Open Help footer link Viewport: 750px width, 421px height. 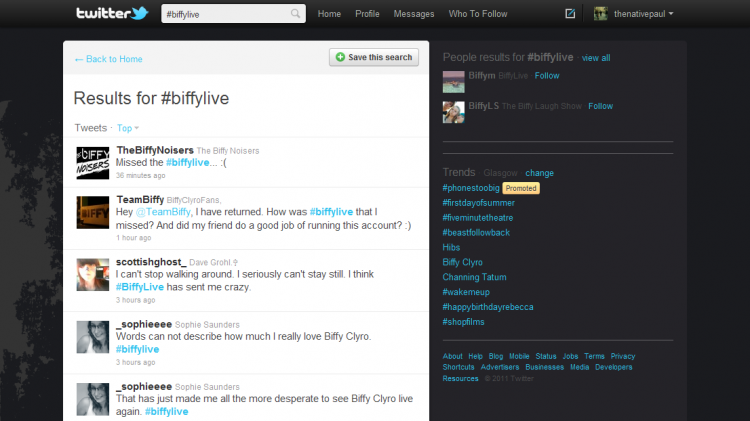tap(475, 356)
